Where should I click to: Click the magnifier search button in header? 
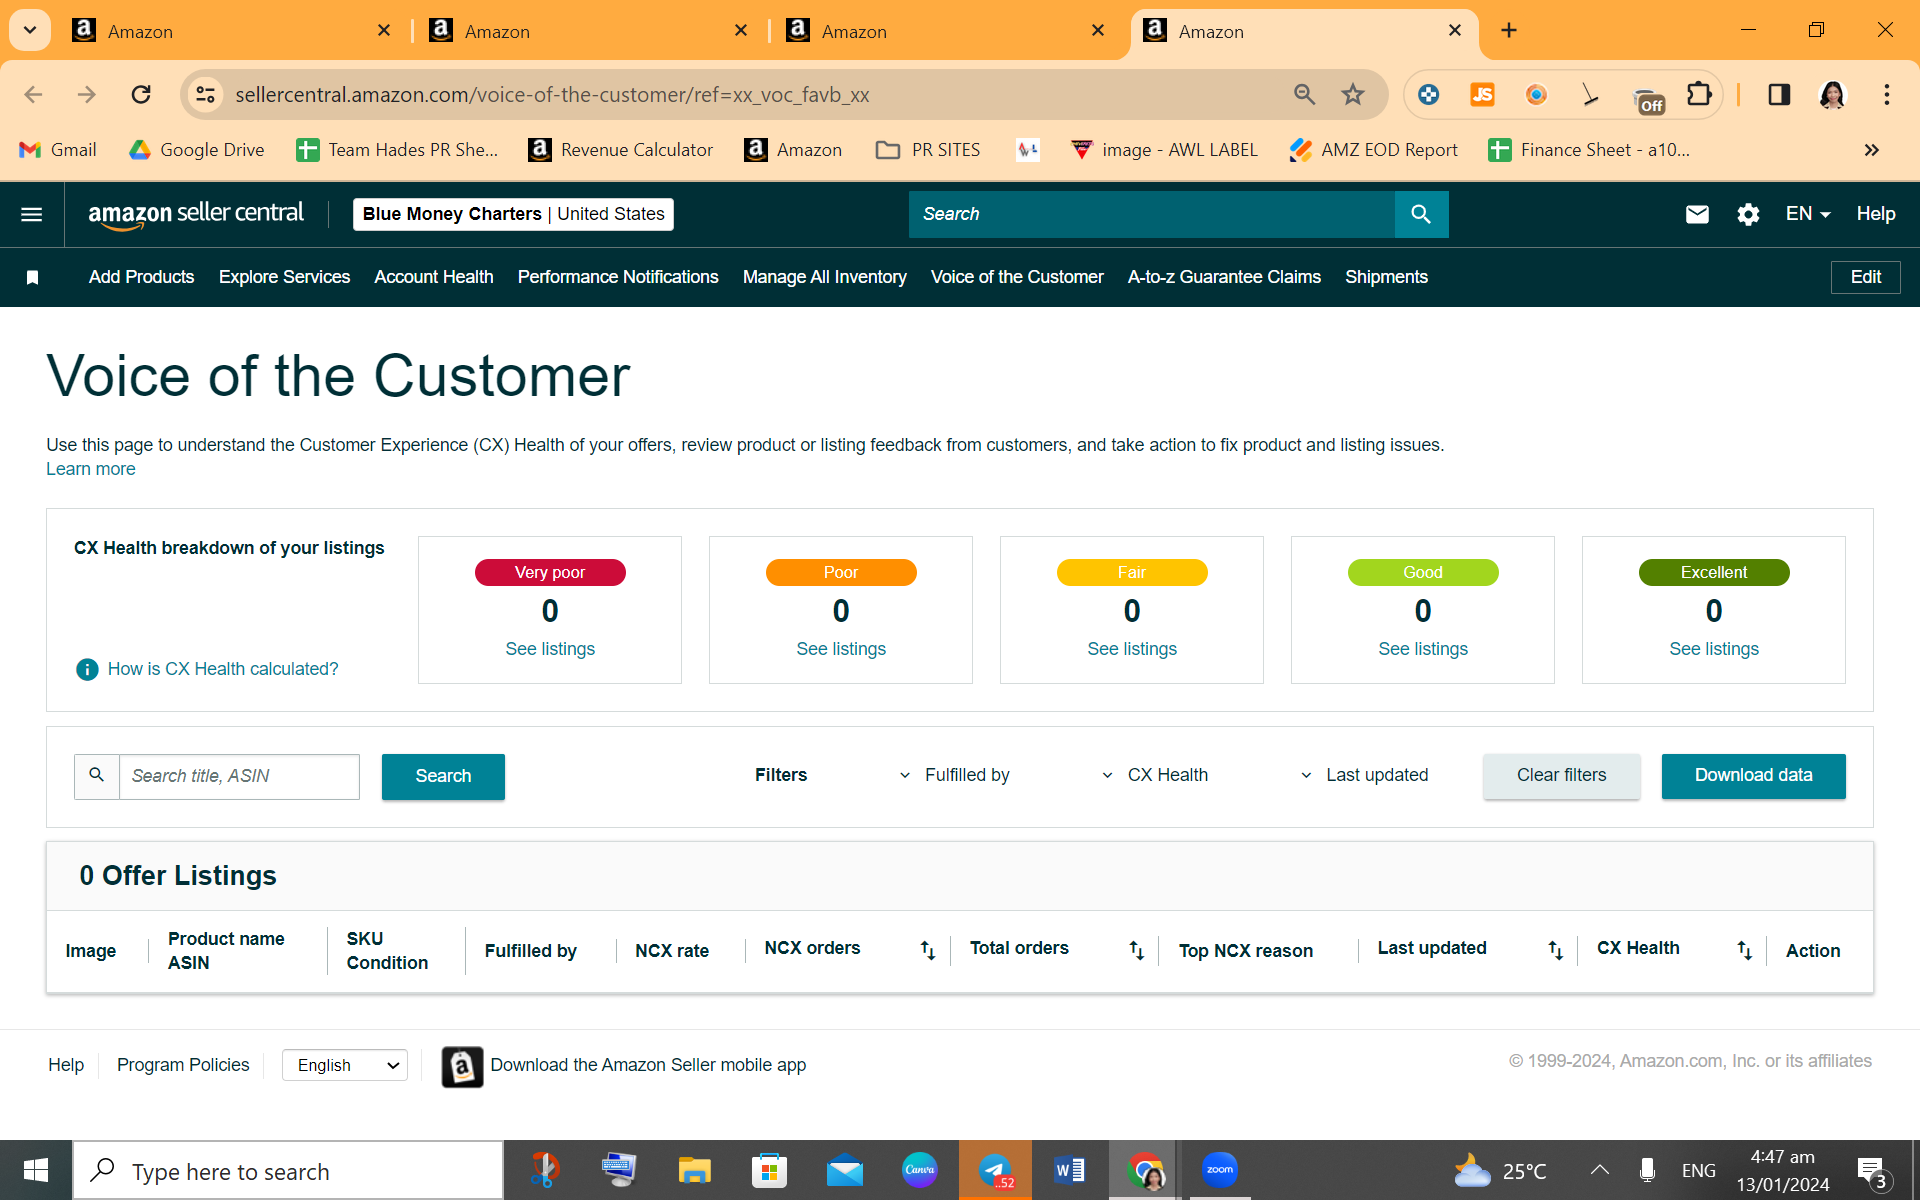(x=1421, y=214)
